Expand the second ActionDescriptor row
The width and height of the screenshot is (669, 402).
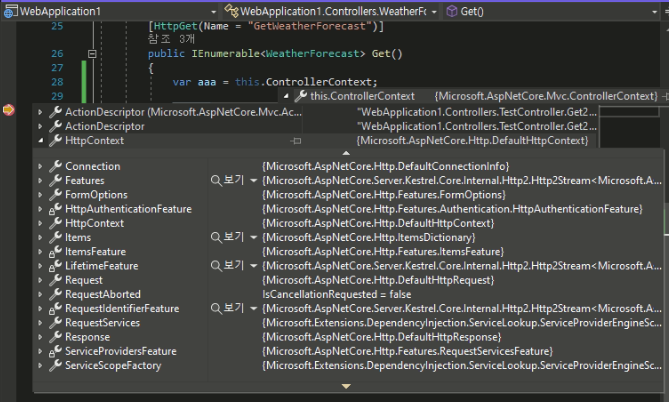coord(40,126)
